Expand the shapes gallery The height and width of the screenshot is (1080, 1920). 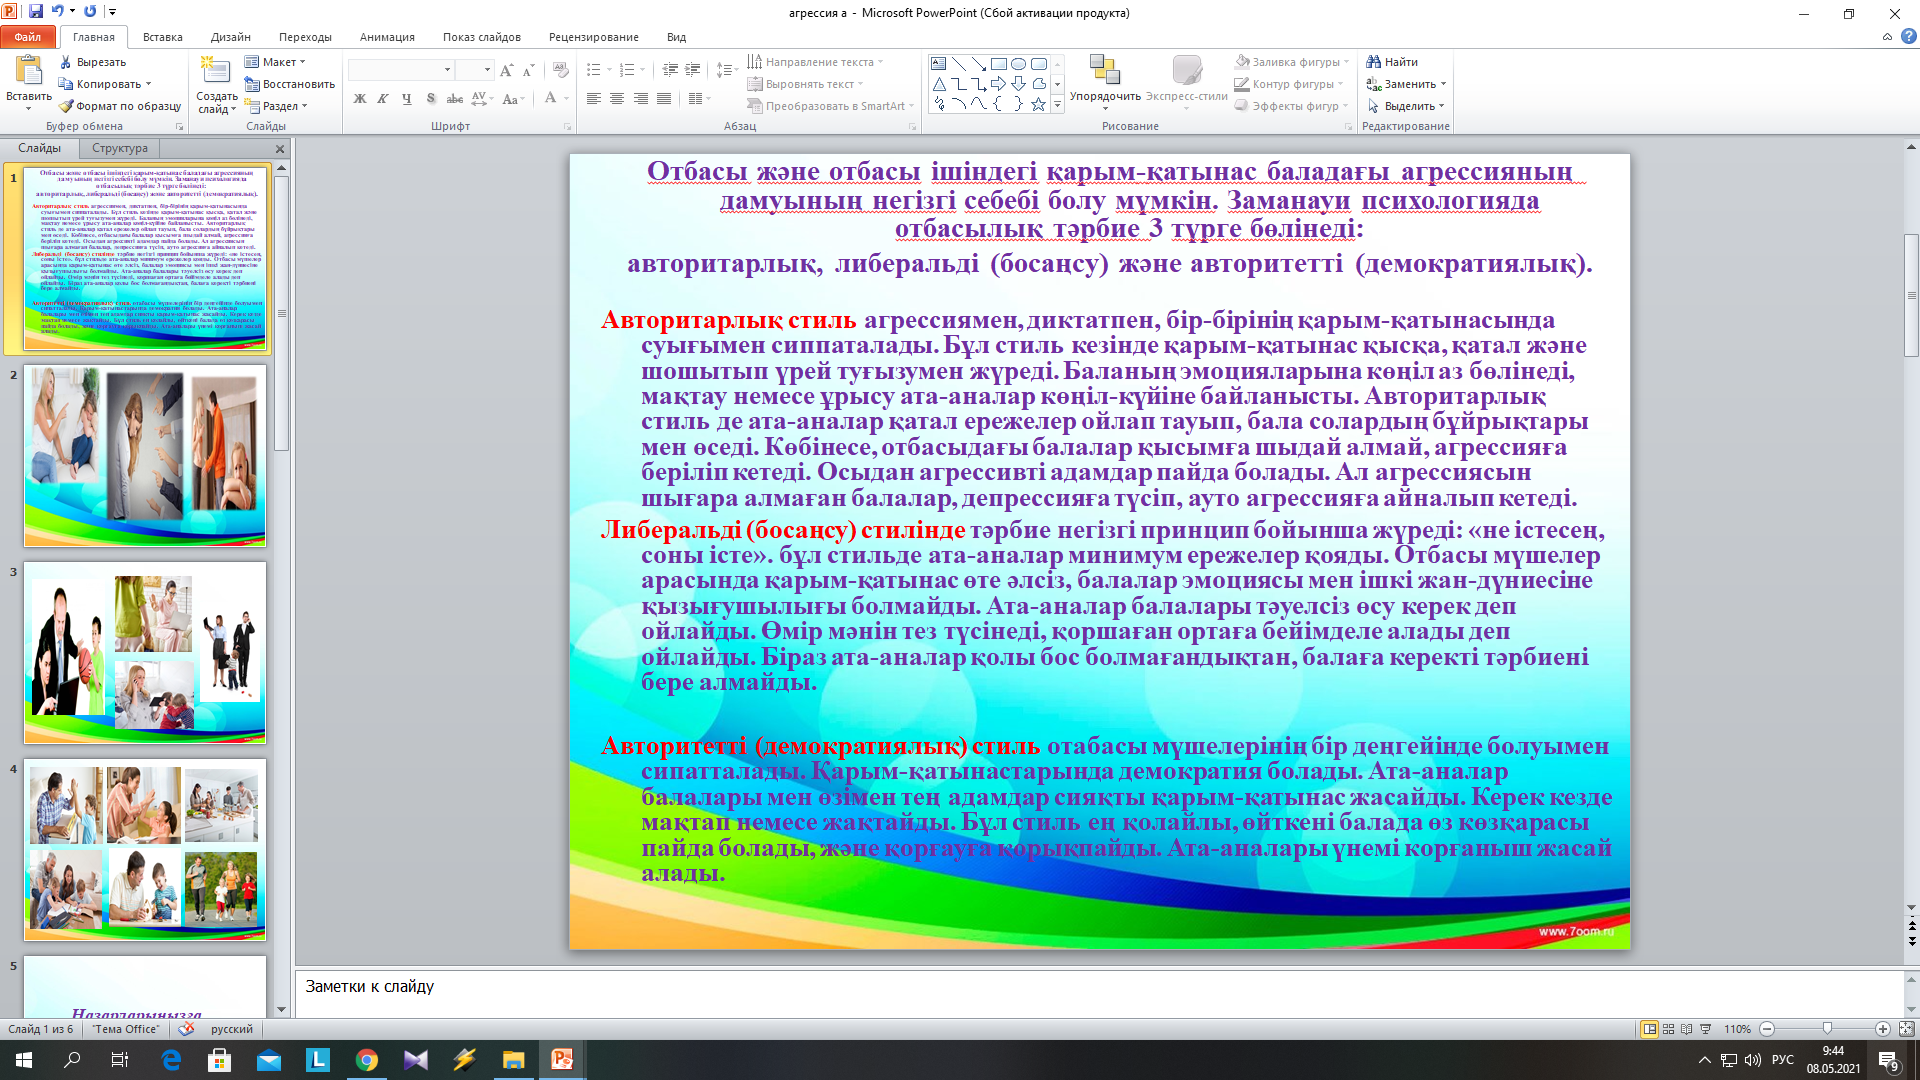1058,105
